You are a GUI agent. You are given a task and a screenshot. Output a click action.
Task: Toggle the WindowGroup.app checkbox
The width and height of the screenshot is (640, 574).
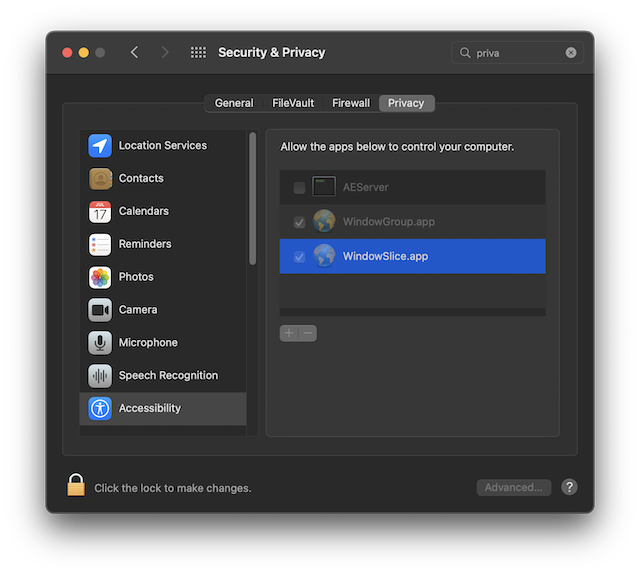pos(300,222)
